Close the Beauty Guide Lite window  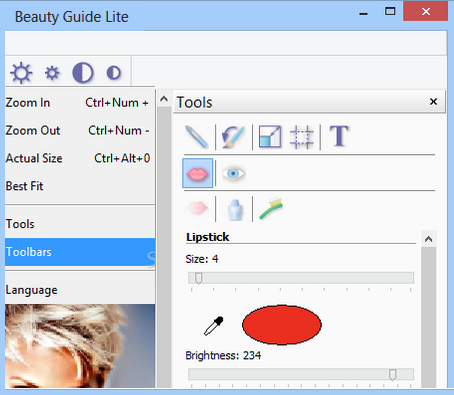tap(426, 12)
